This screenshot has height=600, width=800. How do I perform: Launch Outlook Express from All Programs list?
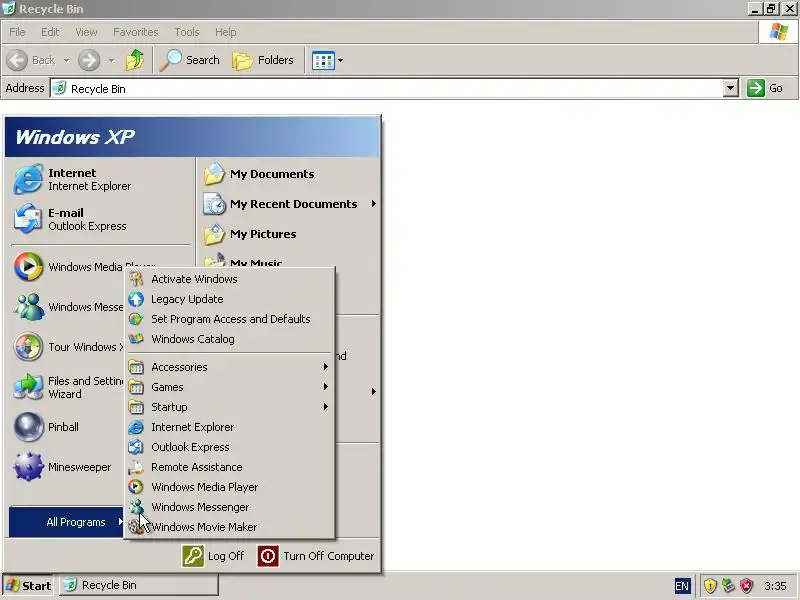coord(231,447)
